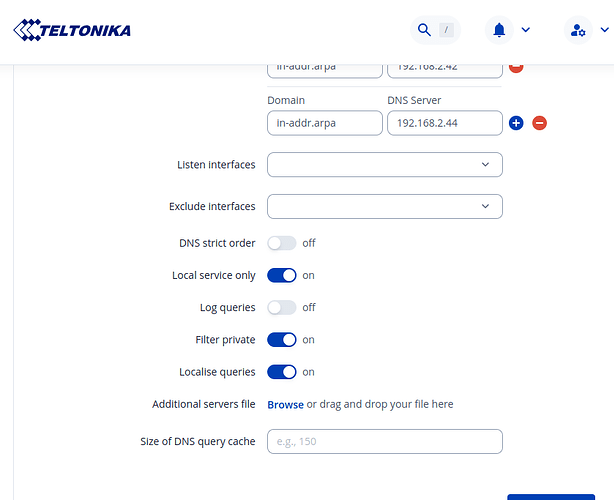Image resolution: width=614 pixels, height=500 pixels.
Task: Edit the 192.168.2.44 DNS Server field
Action: pos(444,122)
